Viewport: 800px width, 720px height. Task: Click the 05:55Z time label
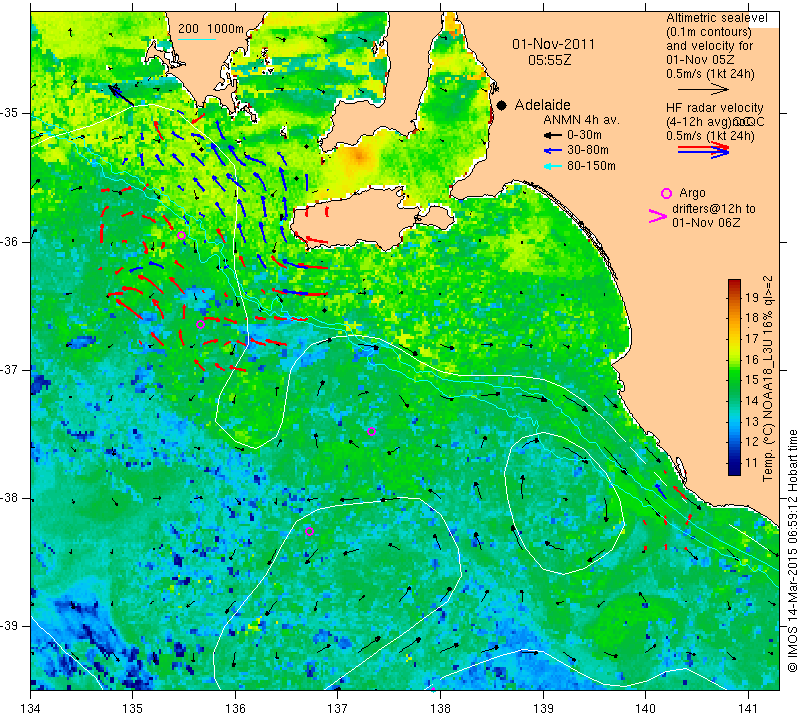[549, 60]
